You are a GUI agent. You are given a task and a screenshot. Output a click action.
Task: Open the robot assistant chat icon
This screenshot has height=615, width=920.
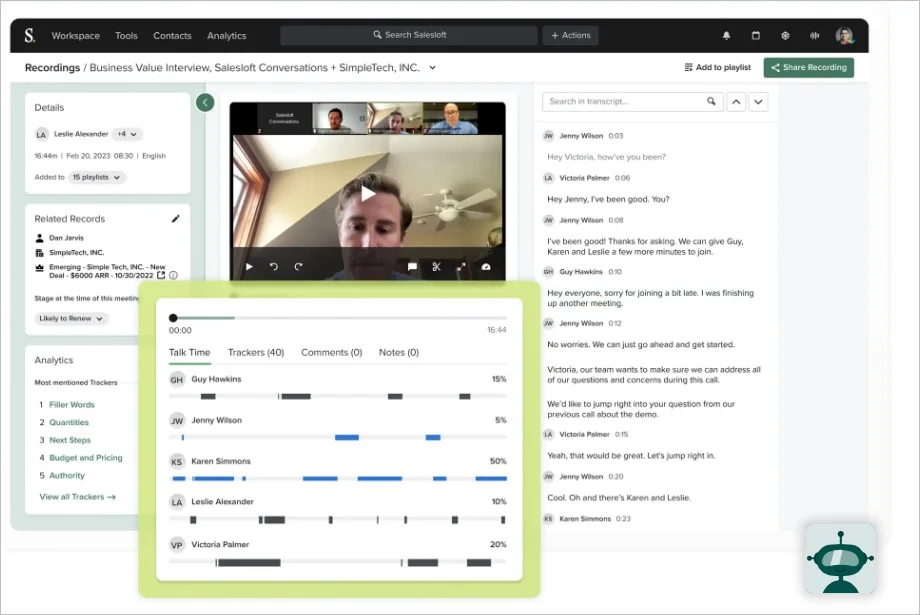point(840,559)
